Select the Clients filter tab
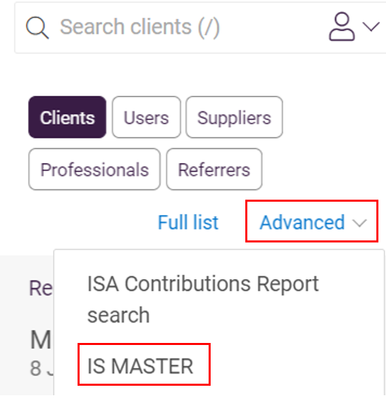The image size is (386, 400). point(67,117)
